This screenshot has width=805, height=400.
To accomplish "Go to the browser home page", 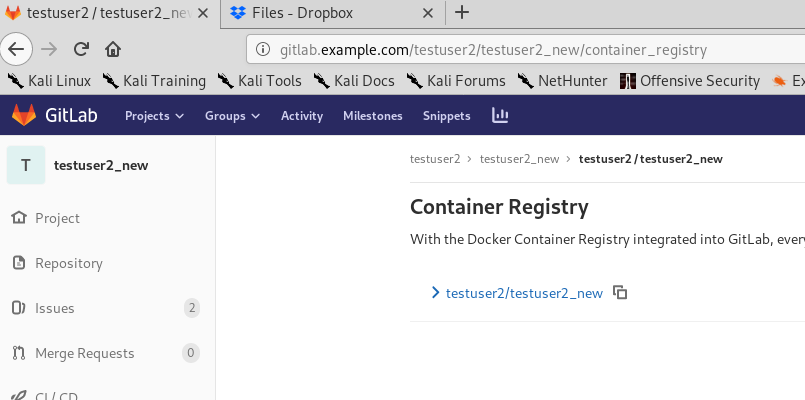I will [x=113, y=49].
